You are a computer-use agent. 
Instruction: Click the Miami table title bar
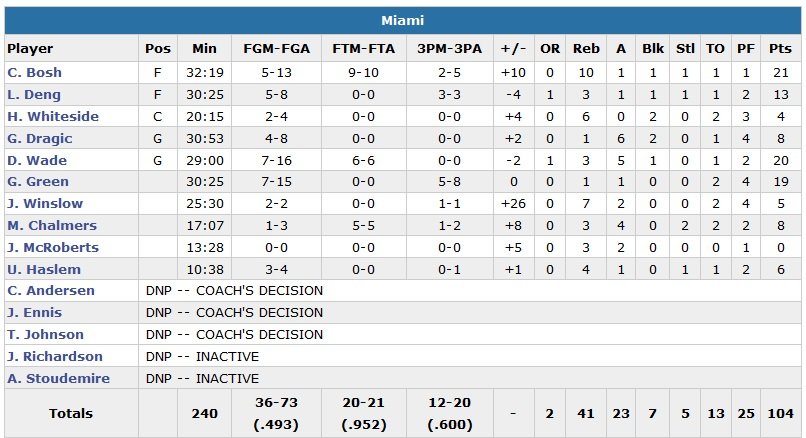(403, 20)
